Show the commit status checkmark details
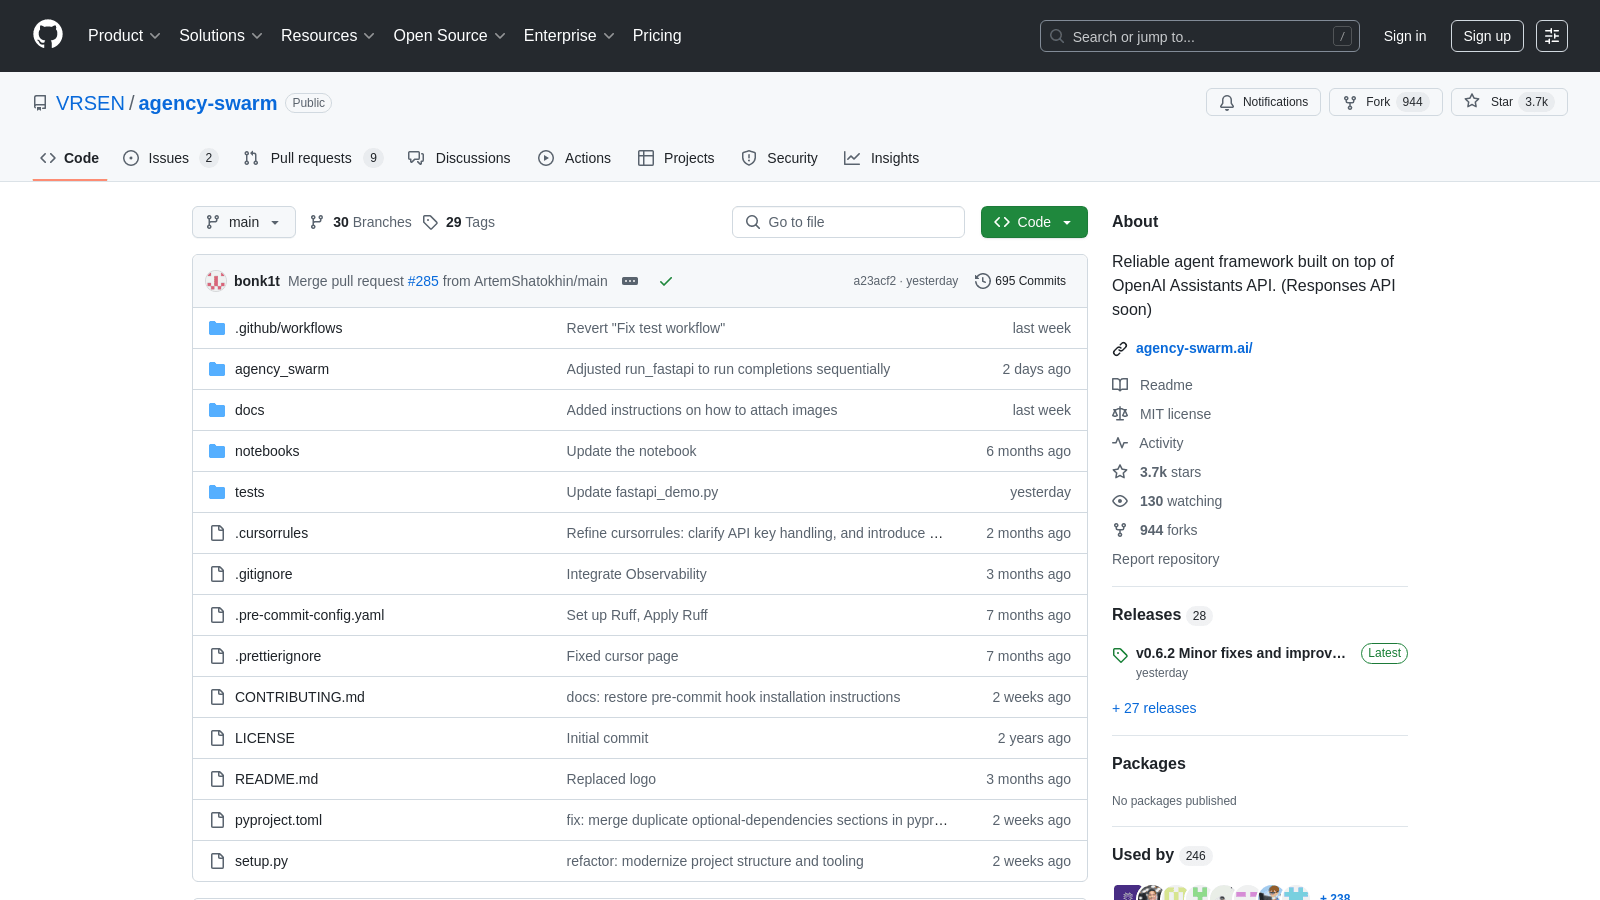Viewport: 1600px width, 900px height. (x=666, y=281)
